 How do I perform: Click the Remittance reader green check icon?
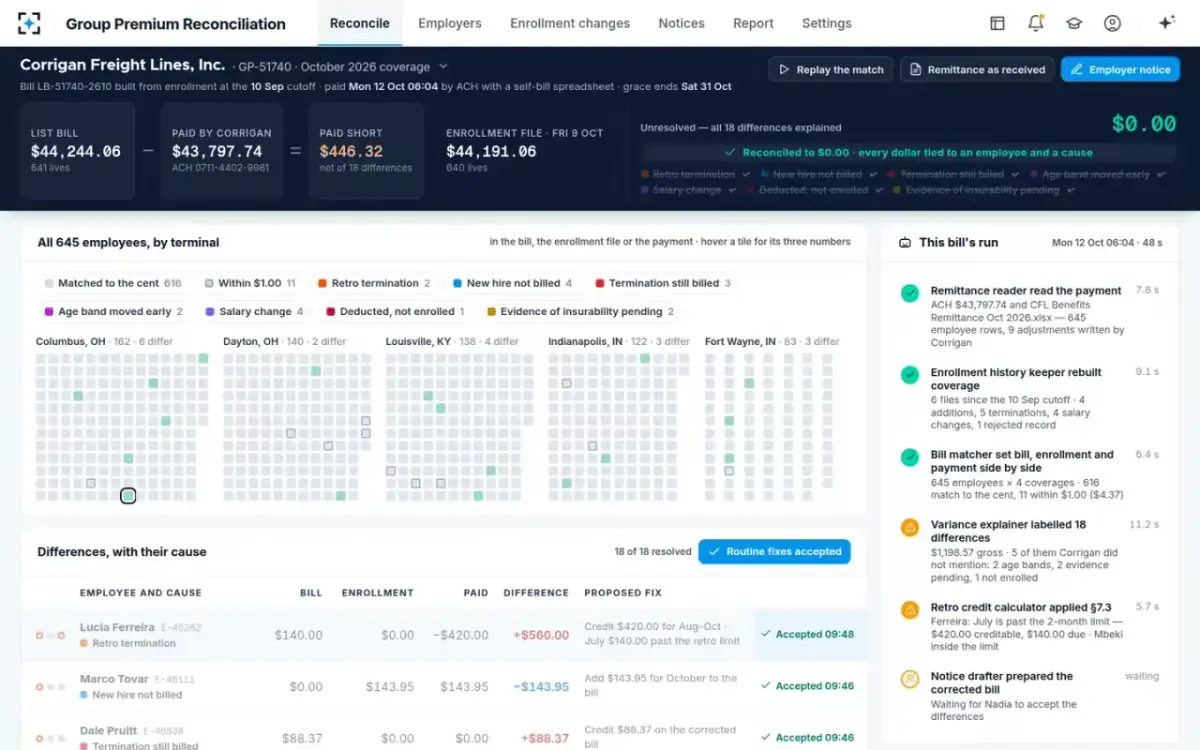coord(910,293)
